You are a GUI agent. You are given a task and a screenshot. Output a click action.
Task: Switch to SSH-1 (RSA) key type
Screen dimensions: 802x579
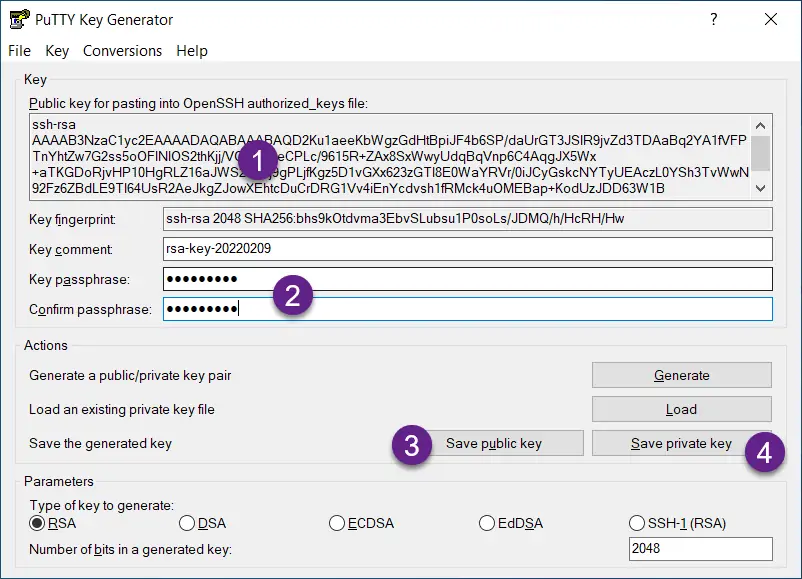tap(637, 523)
